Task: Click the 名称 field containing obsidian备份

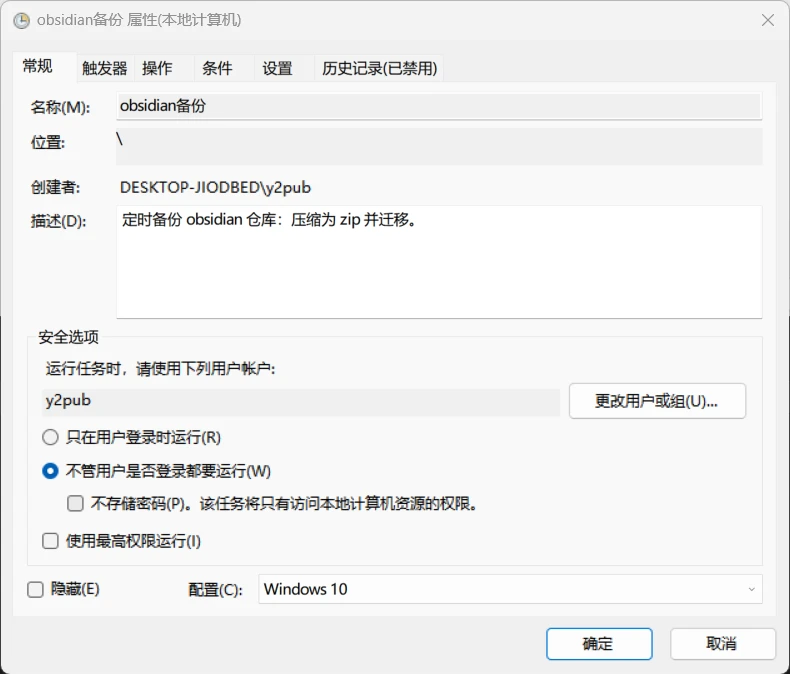Action: (438, 106)
